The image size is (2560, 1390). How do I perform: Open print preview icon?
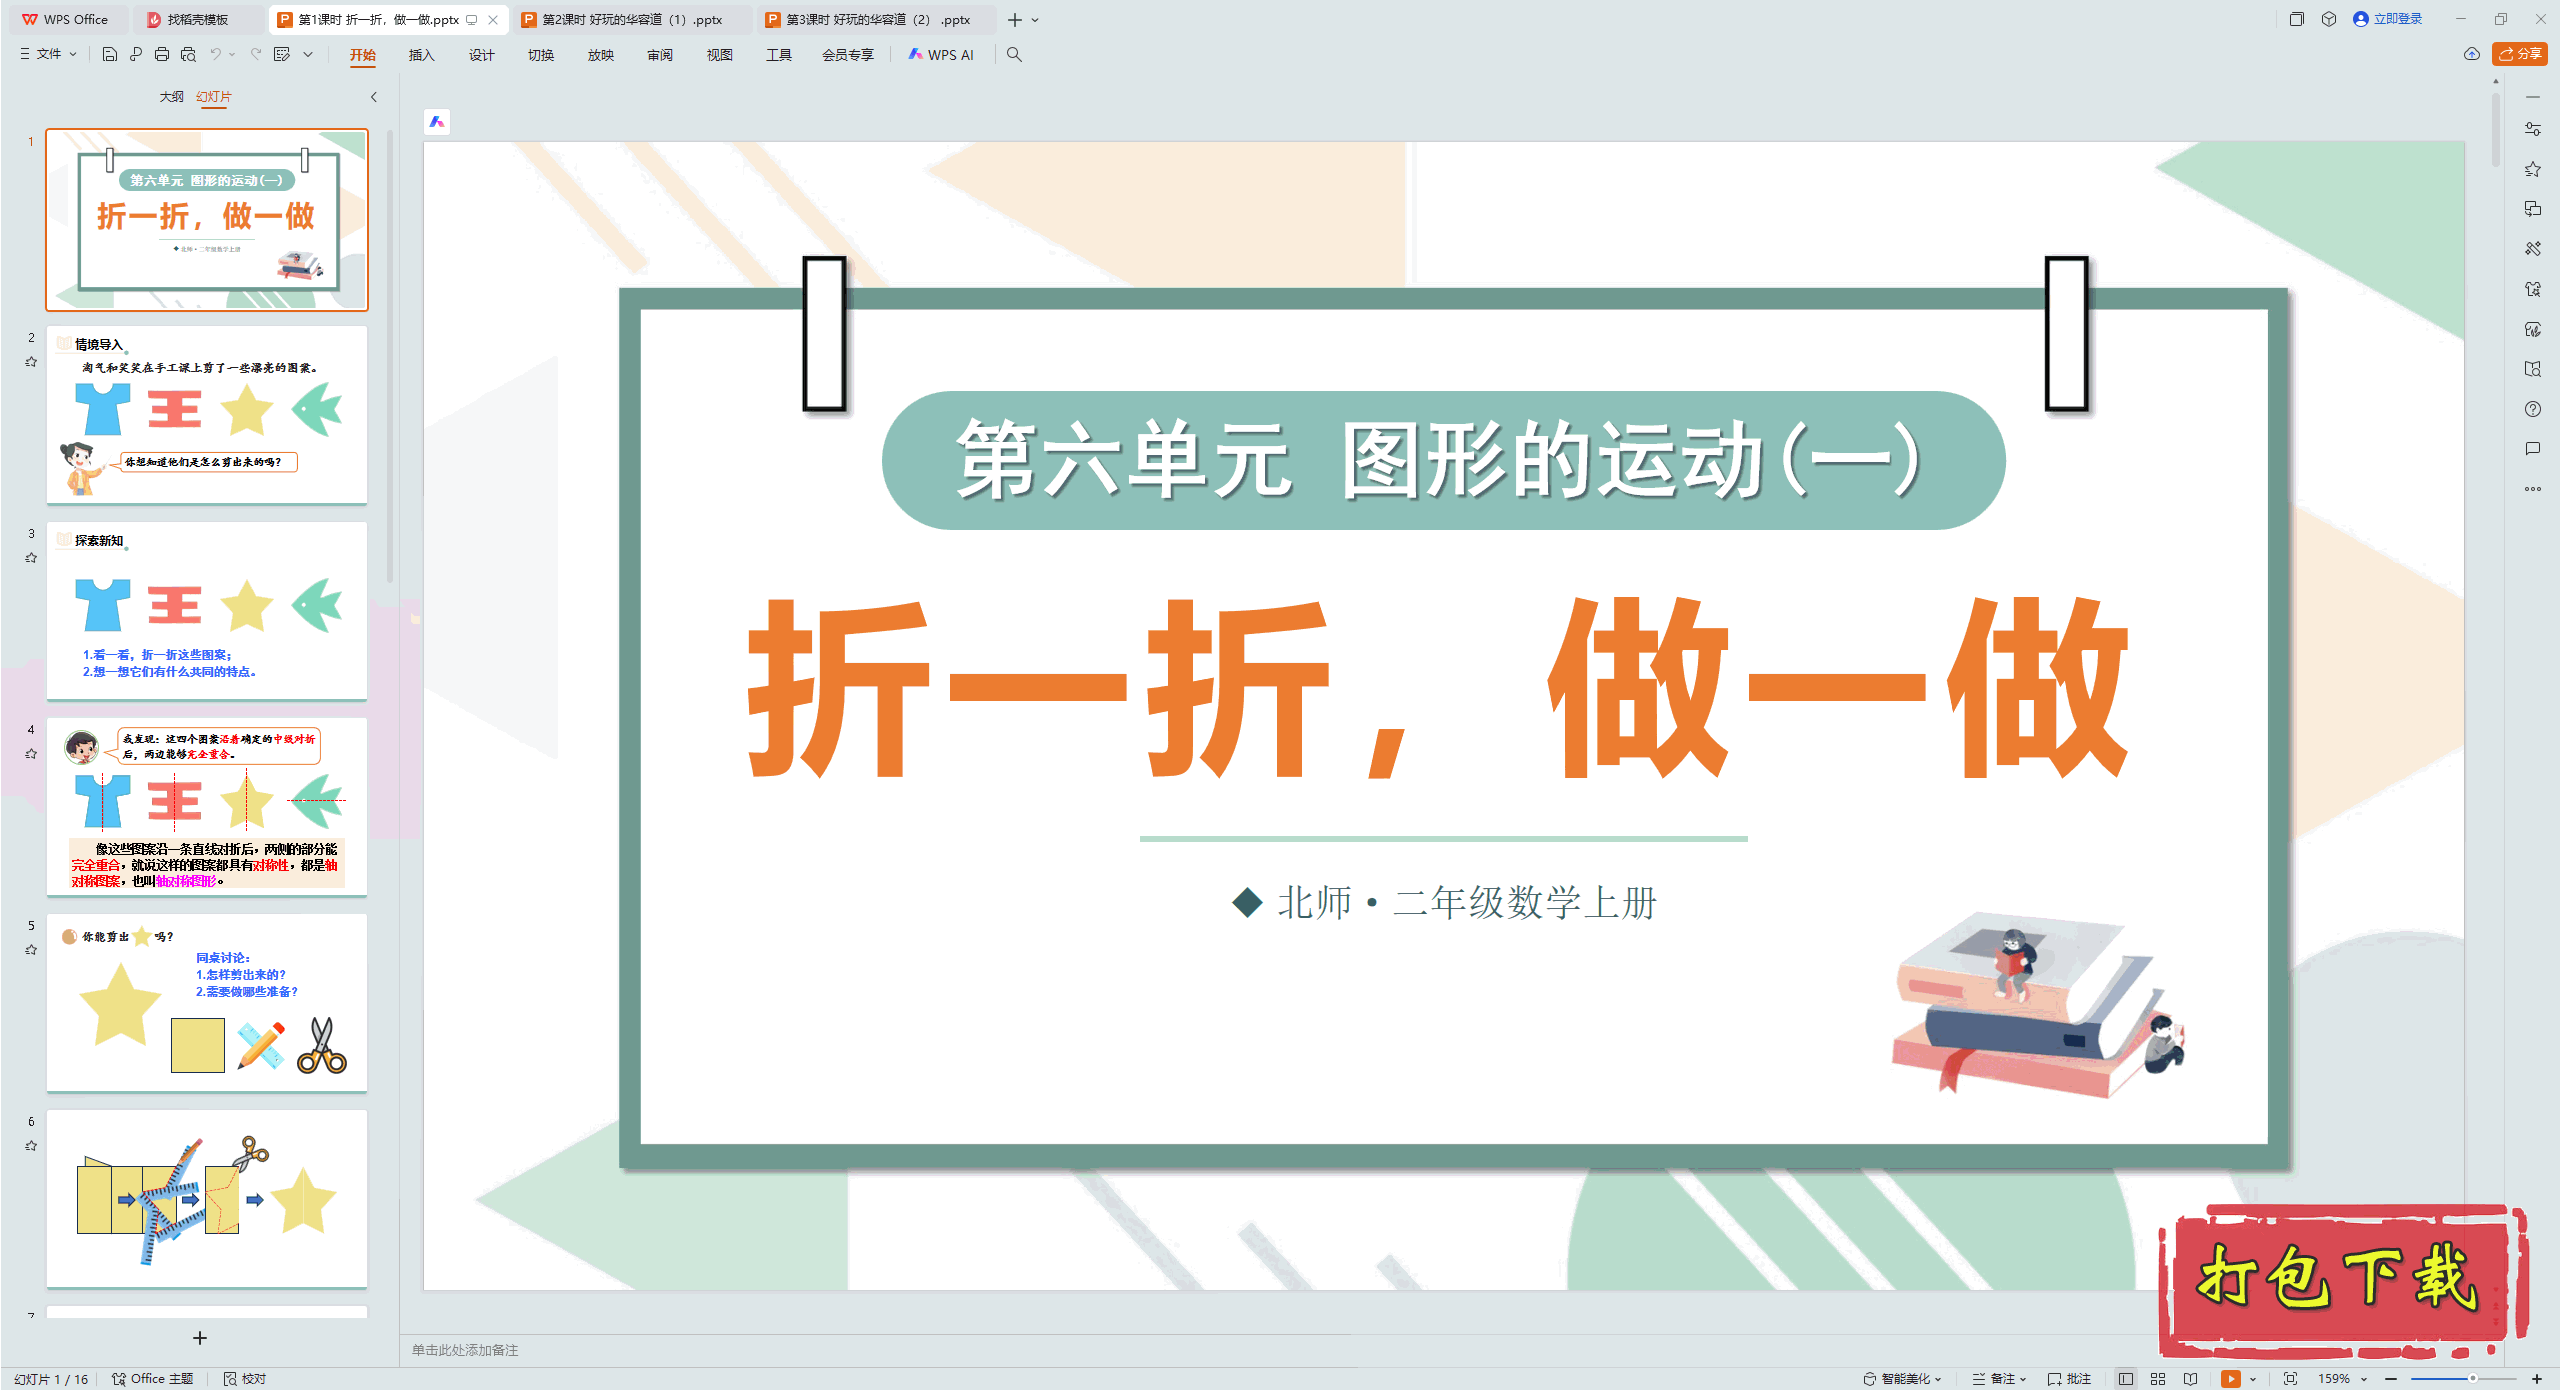(188, 54)
